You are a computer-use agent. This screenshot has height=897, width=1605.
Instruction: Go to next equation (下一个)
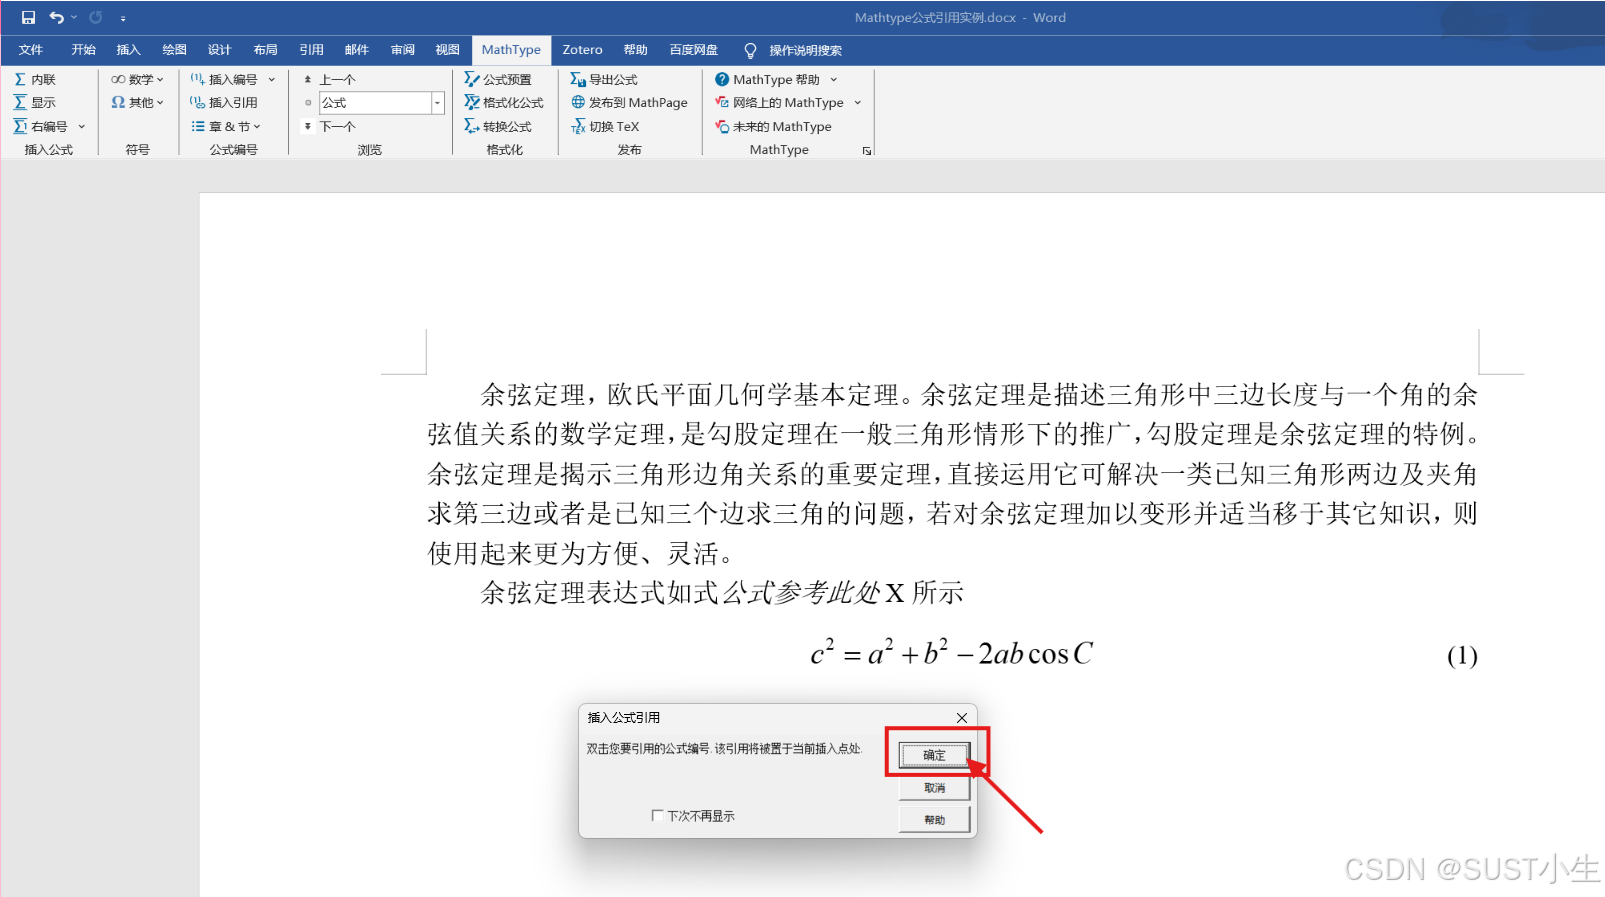click(x=330, y=126)
